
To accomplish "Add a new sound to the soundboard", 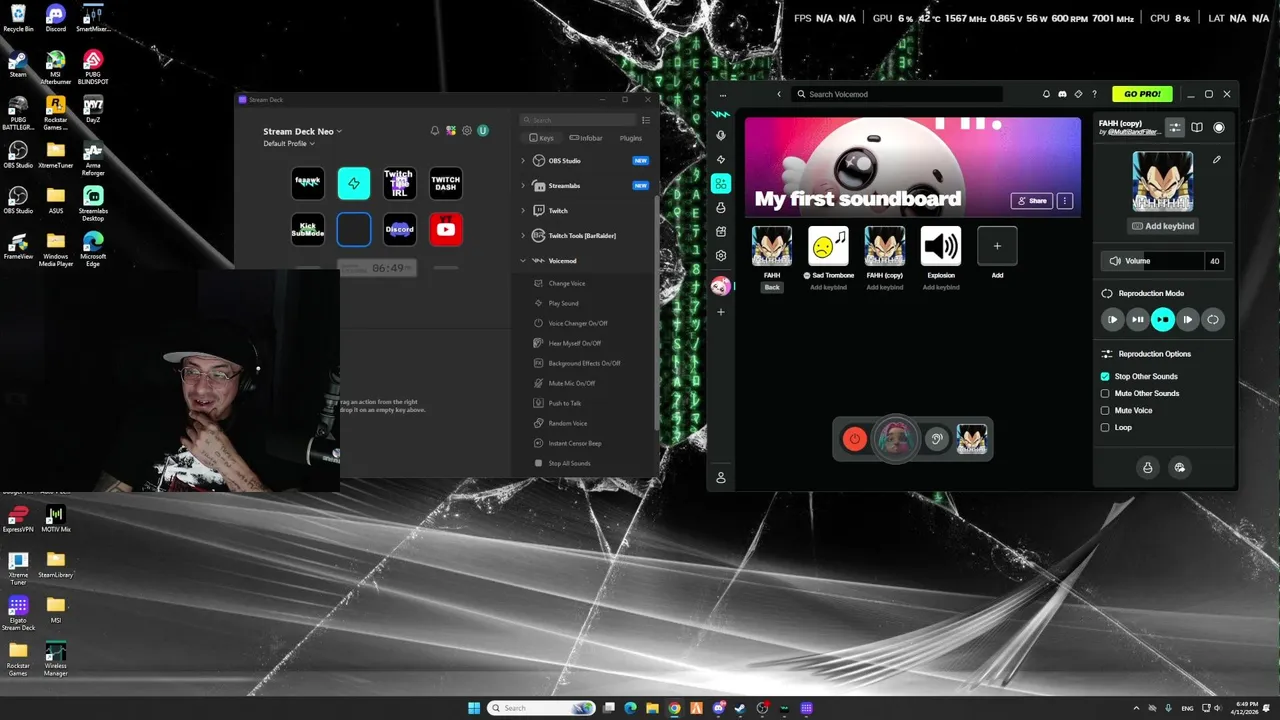I will 997,246.
